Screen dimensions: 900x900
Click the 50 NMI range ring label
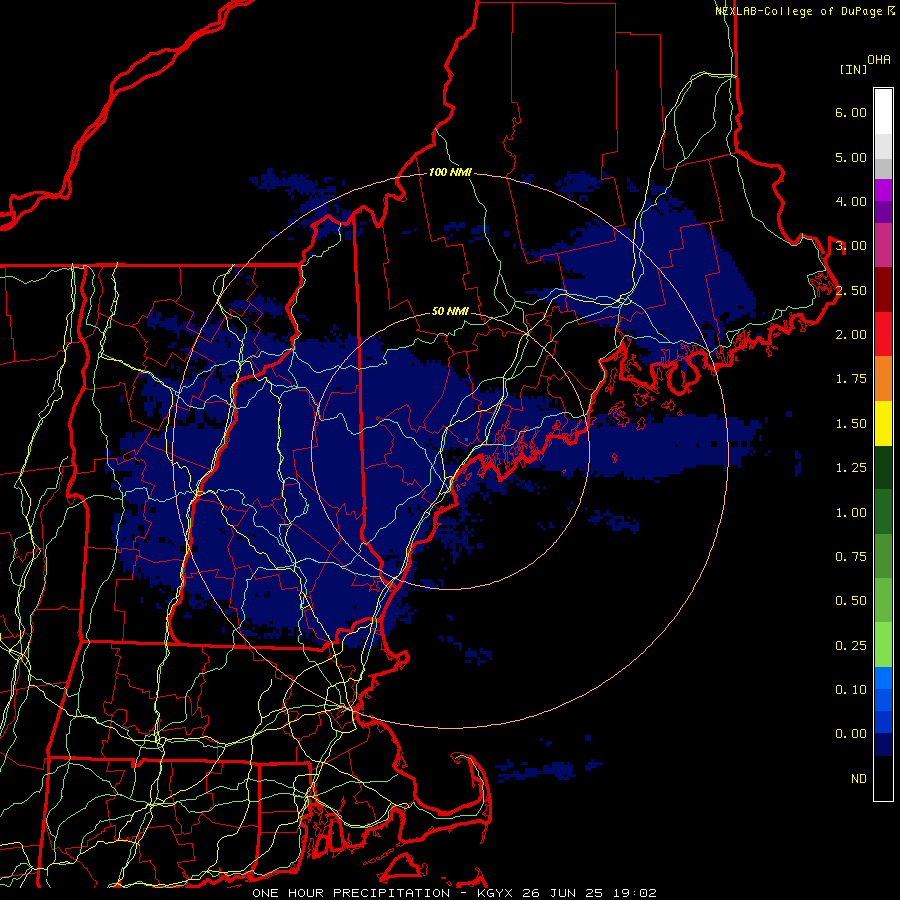pos(450,311)
